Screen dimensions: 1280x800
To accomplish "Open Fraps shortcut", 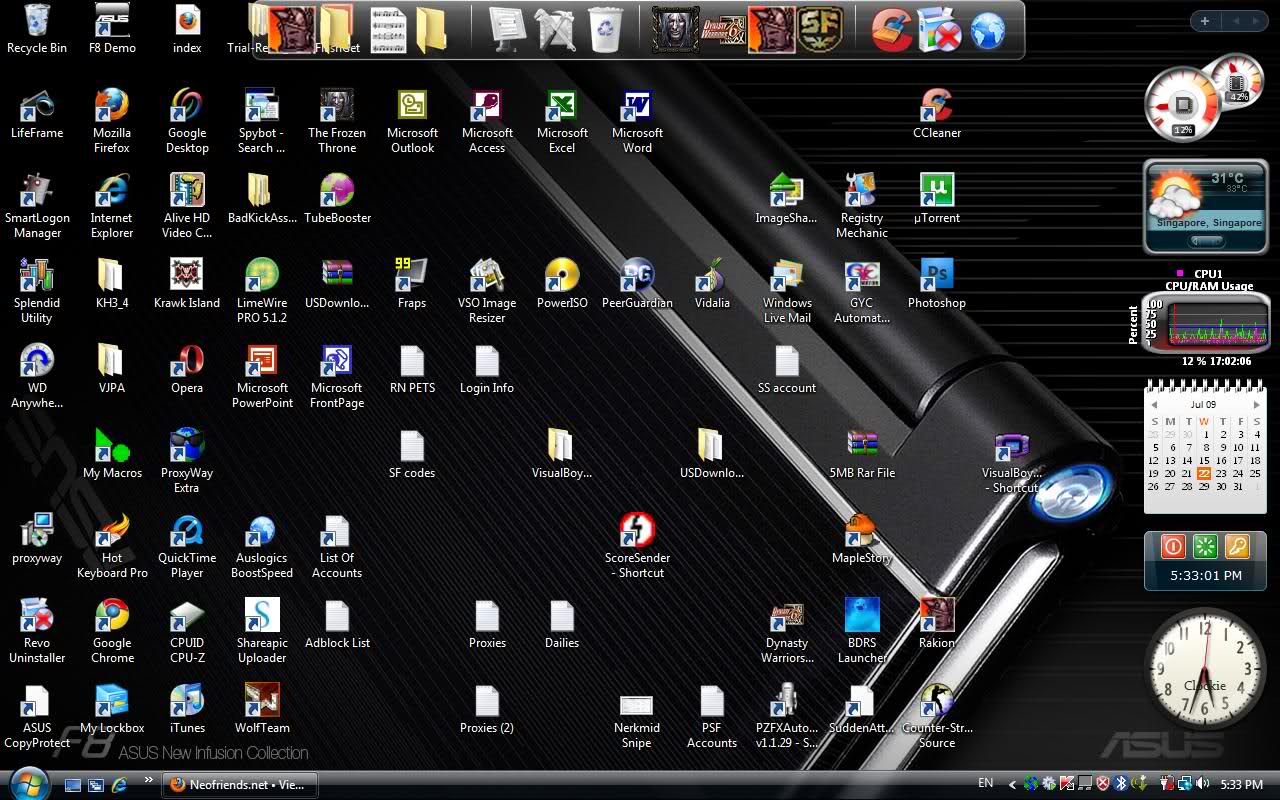I will 412,283.
